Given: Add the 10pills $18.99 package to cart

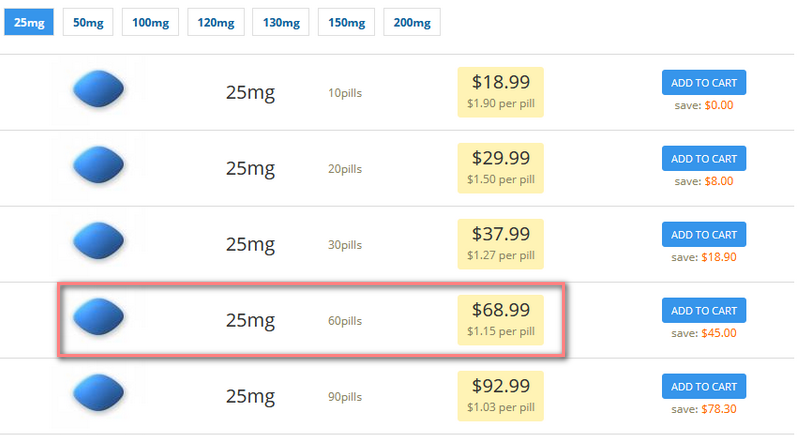Looking at the screenshot, I should click(x=704, y=82).
